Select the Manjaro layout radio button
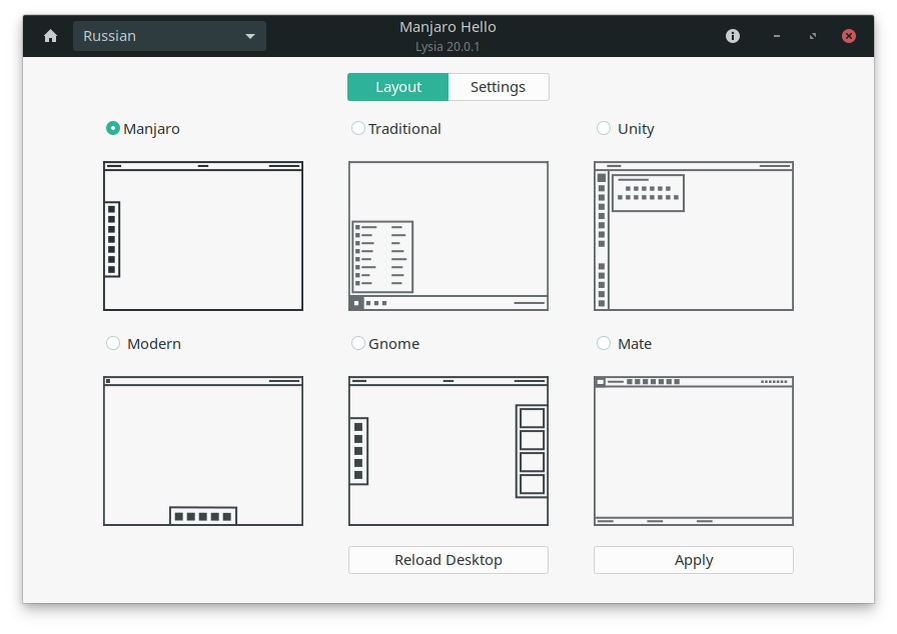Screen dimensions: 897x634 coord(113,128)
